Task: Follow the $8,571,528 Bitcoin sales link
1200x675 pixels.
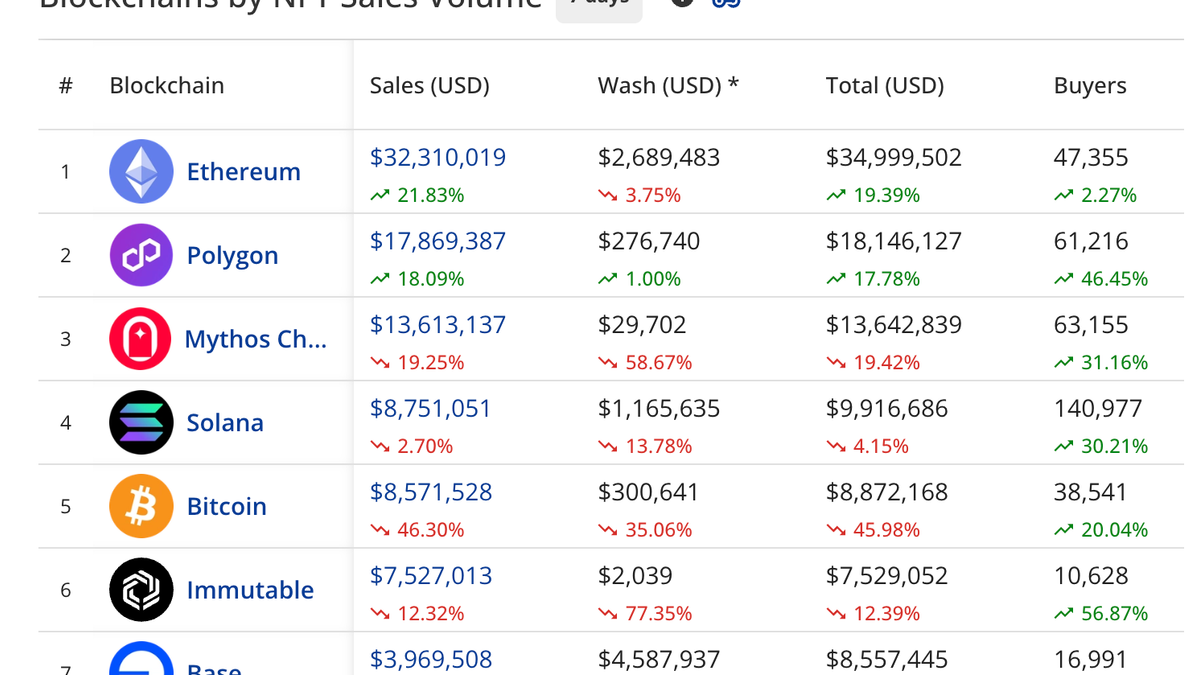Action: (431, 492)
